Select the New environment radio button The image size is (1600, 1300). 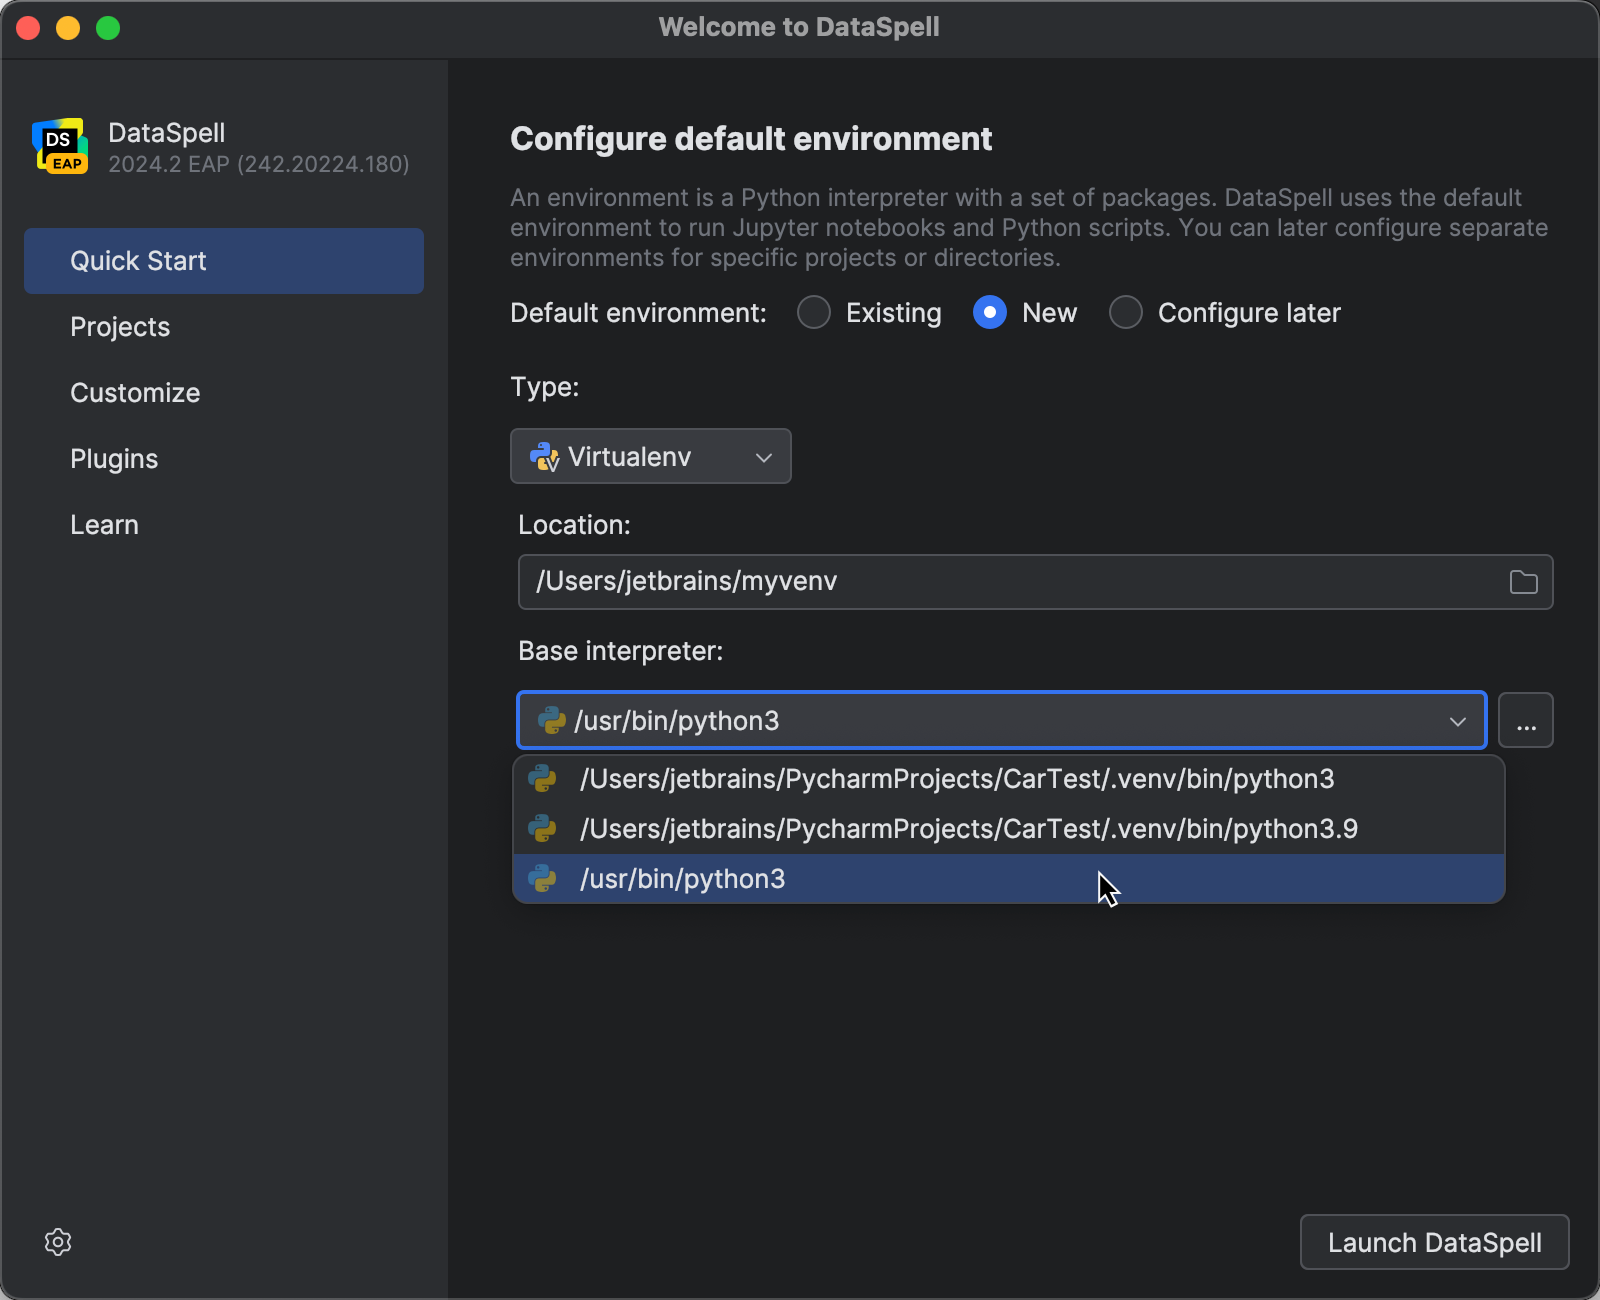tap(989, 312)
